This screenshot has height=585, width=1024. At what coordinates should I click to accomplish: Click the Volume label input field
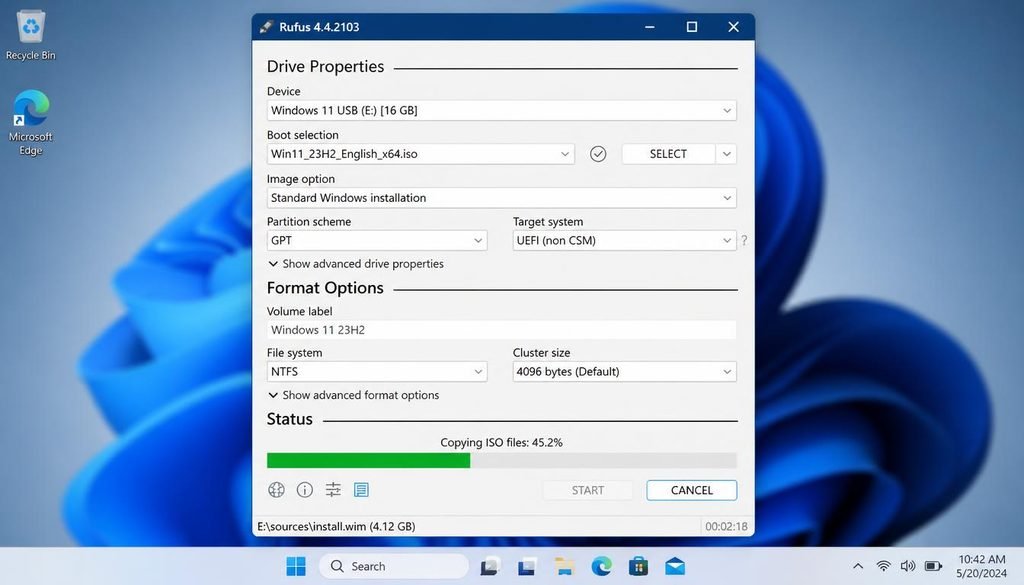502,330
